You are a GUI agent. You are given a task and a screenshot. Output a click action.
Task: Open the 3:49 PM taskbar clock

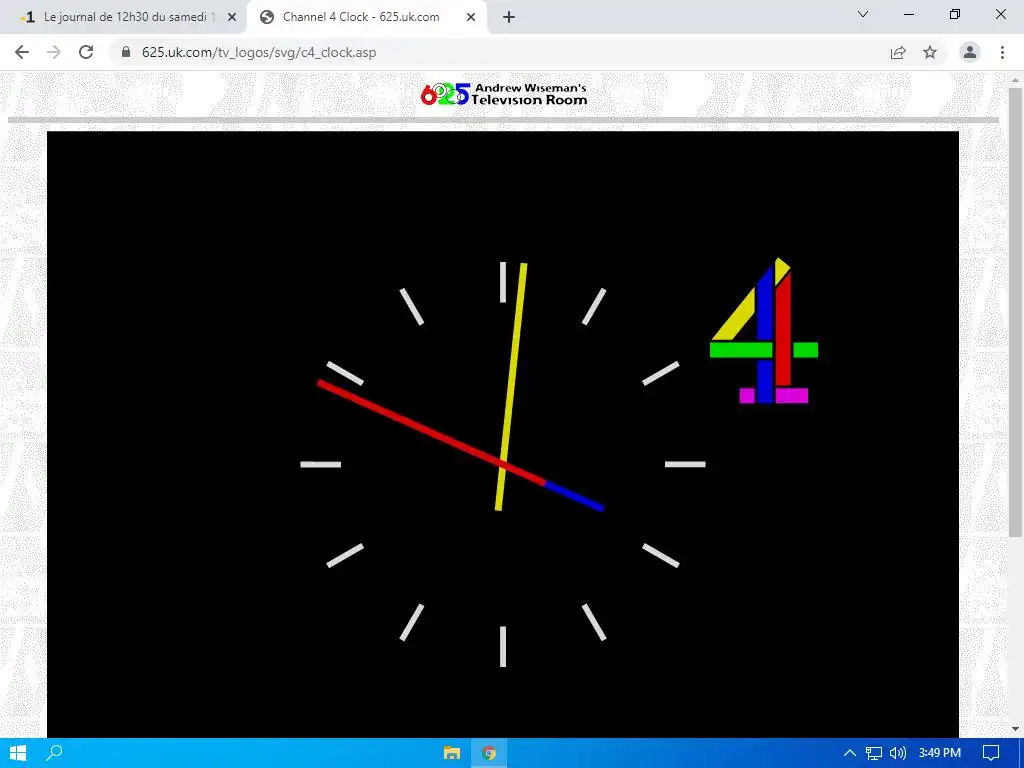[940, 753]
